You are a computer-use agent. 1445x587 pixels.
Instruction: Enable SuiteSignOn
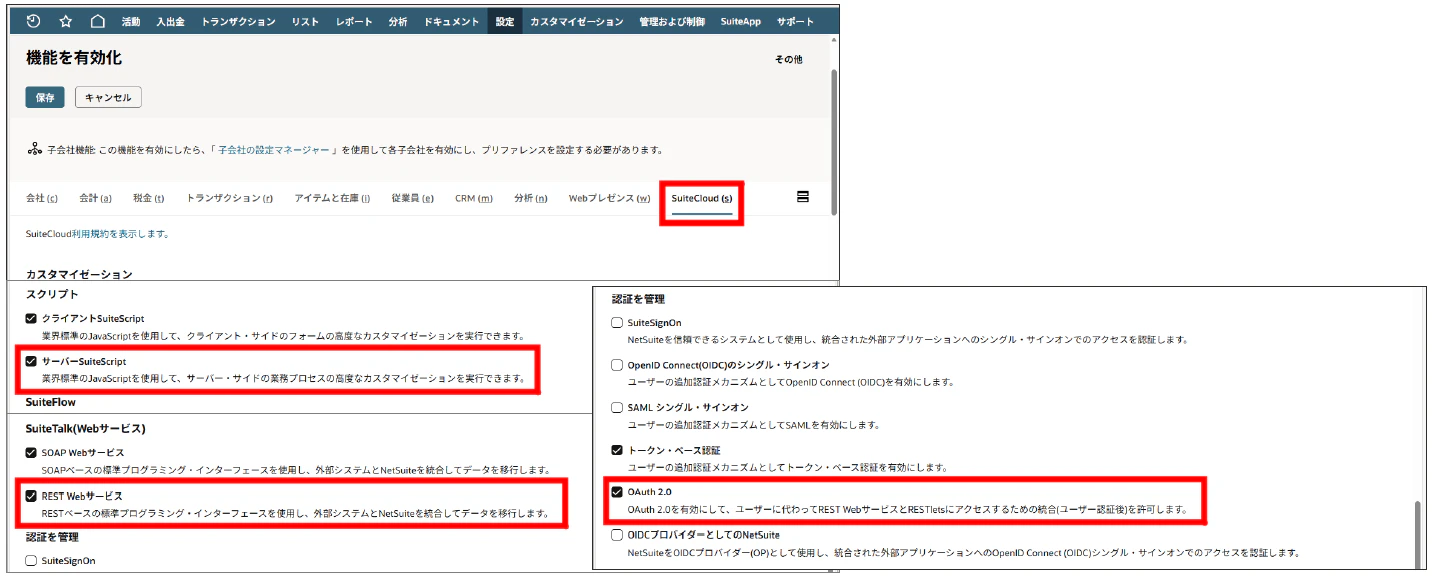[x=617, y=322]
